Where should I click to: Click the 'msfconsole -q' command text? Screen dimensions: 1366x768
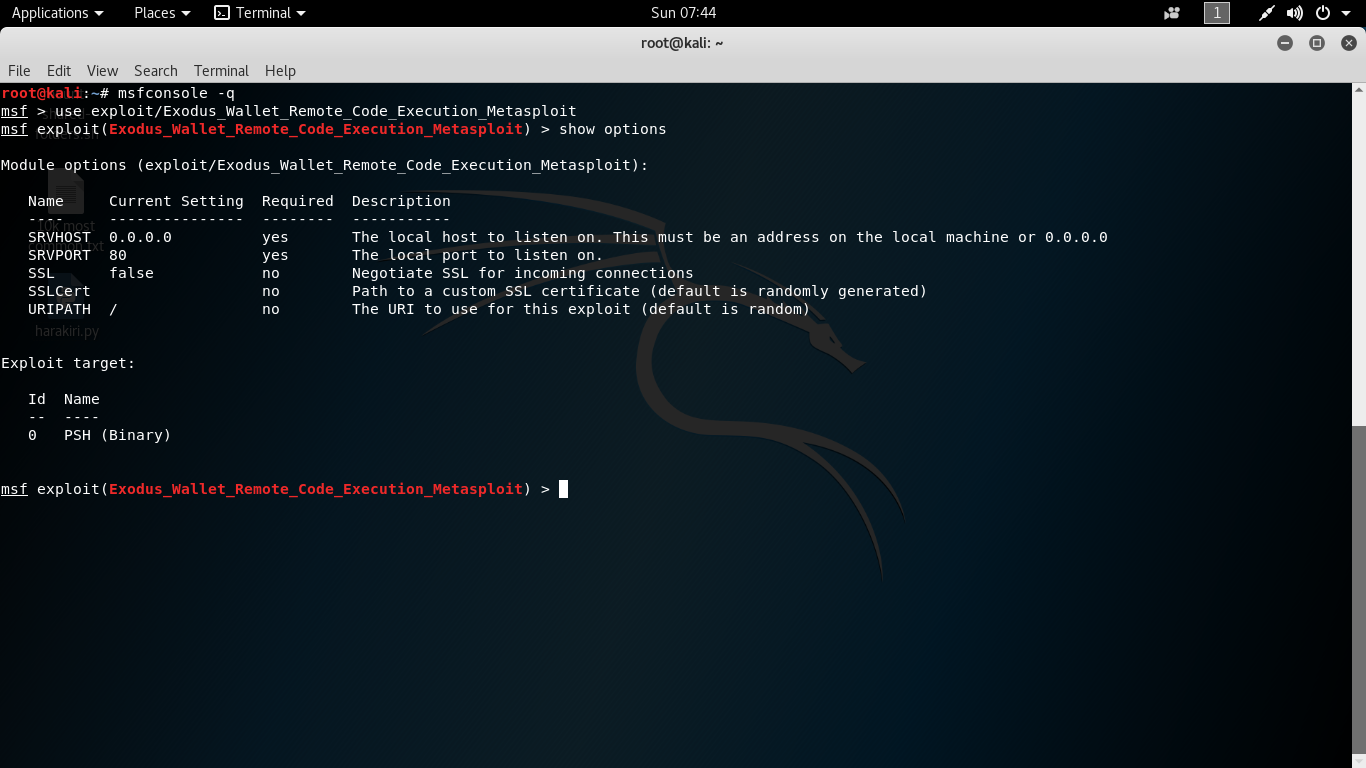click(x=176, y=93)
